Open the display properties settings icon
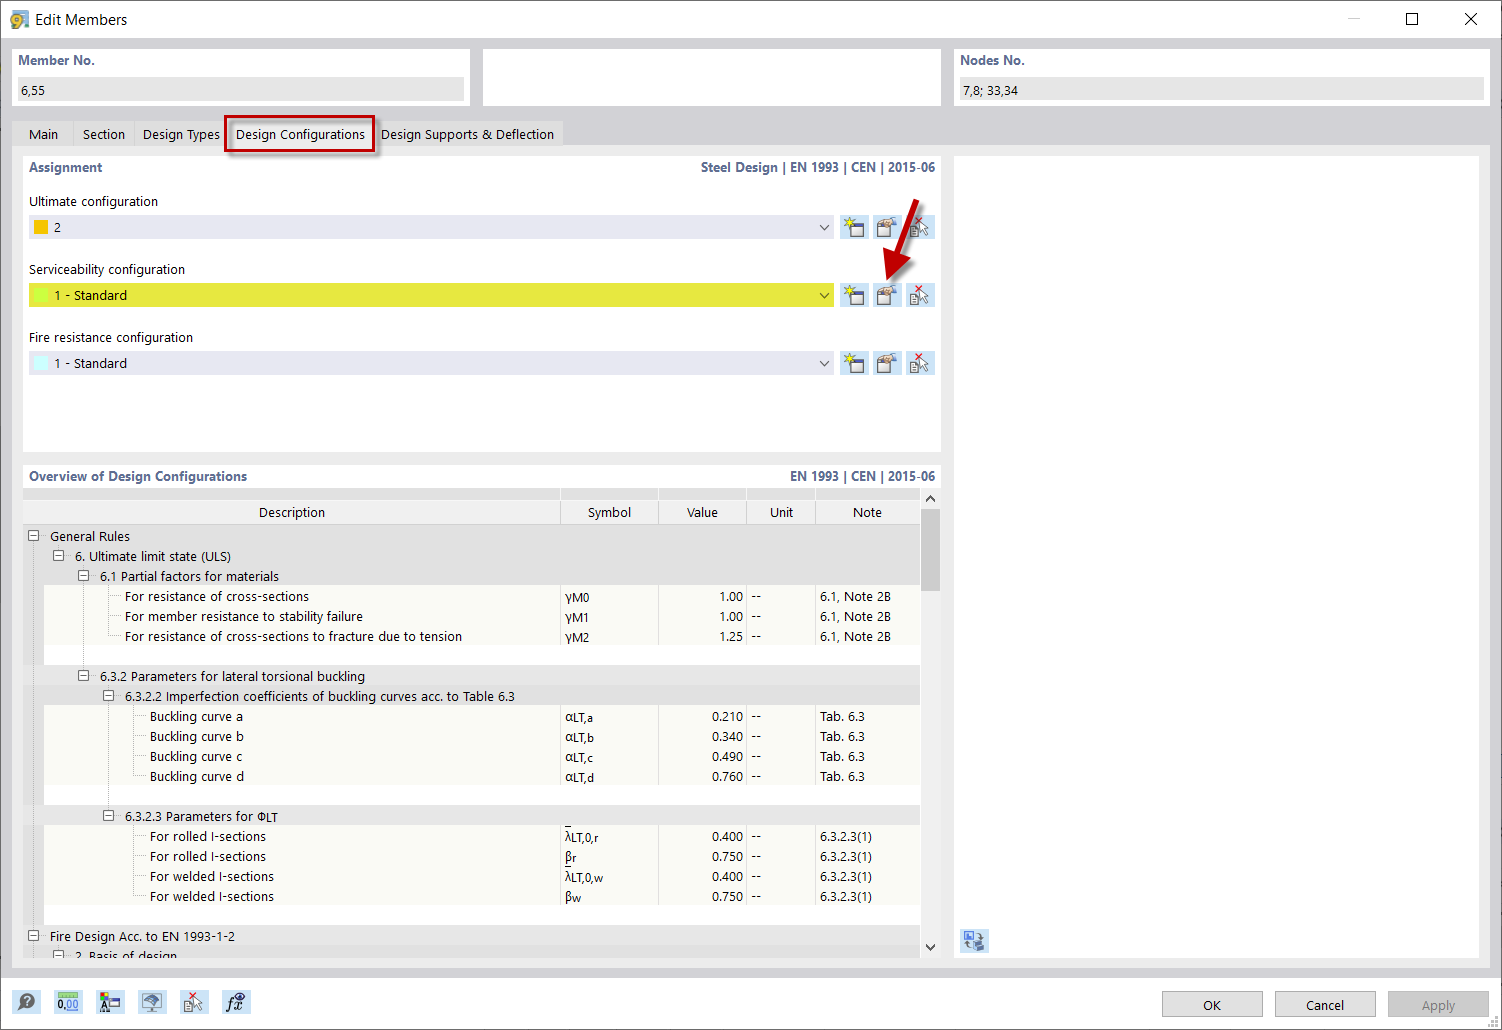This screenshot has width=1502, height=1030. (110, 1001)
